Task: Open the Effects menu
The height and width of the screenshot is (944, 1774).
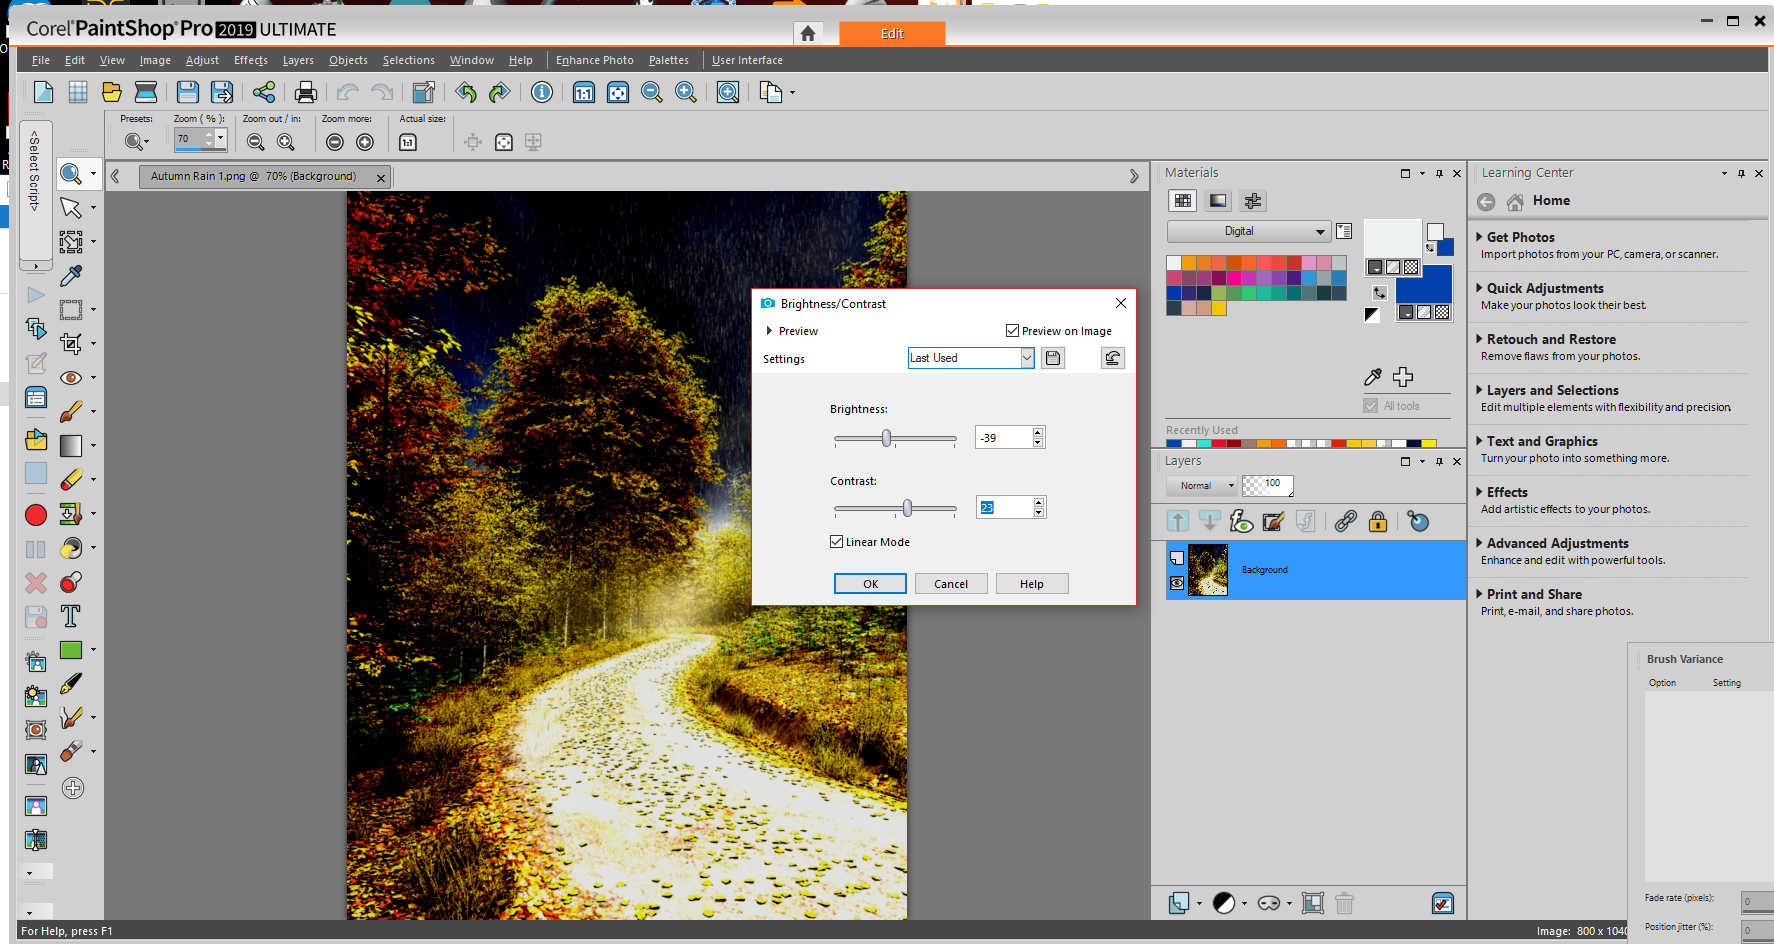Action: [251, 60]
